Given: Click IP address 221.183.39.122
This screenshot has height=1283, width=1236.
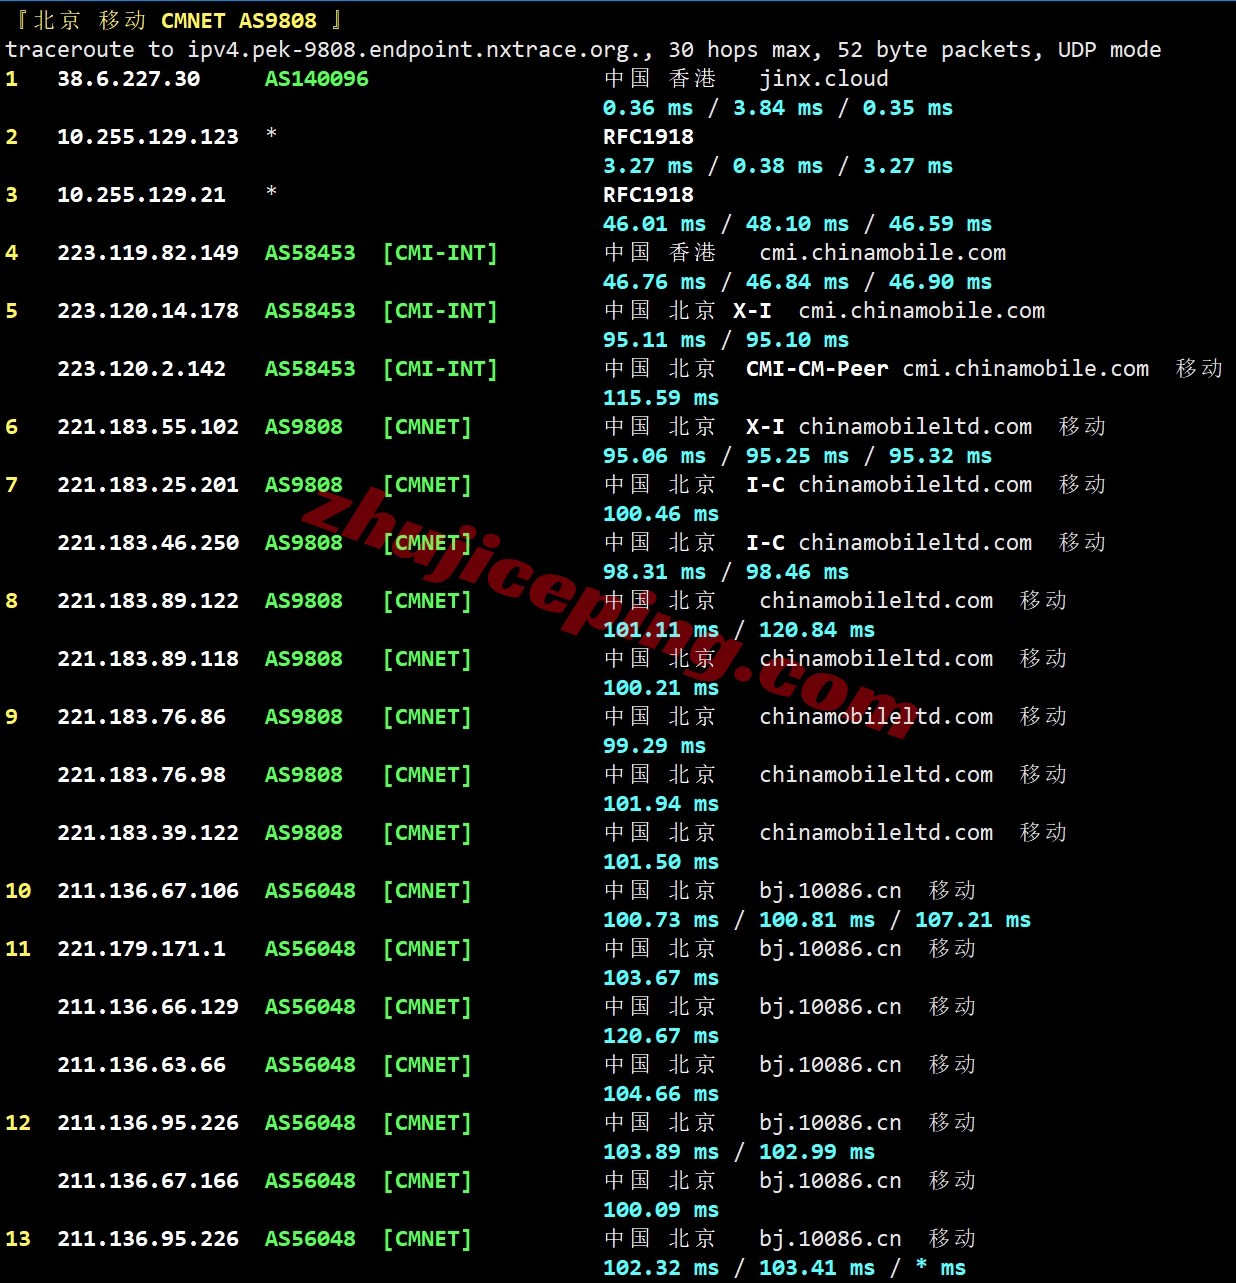Looking at the screenshot, I should pyautogui.click(x=148, y=833).
